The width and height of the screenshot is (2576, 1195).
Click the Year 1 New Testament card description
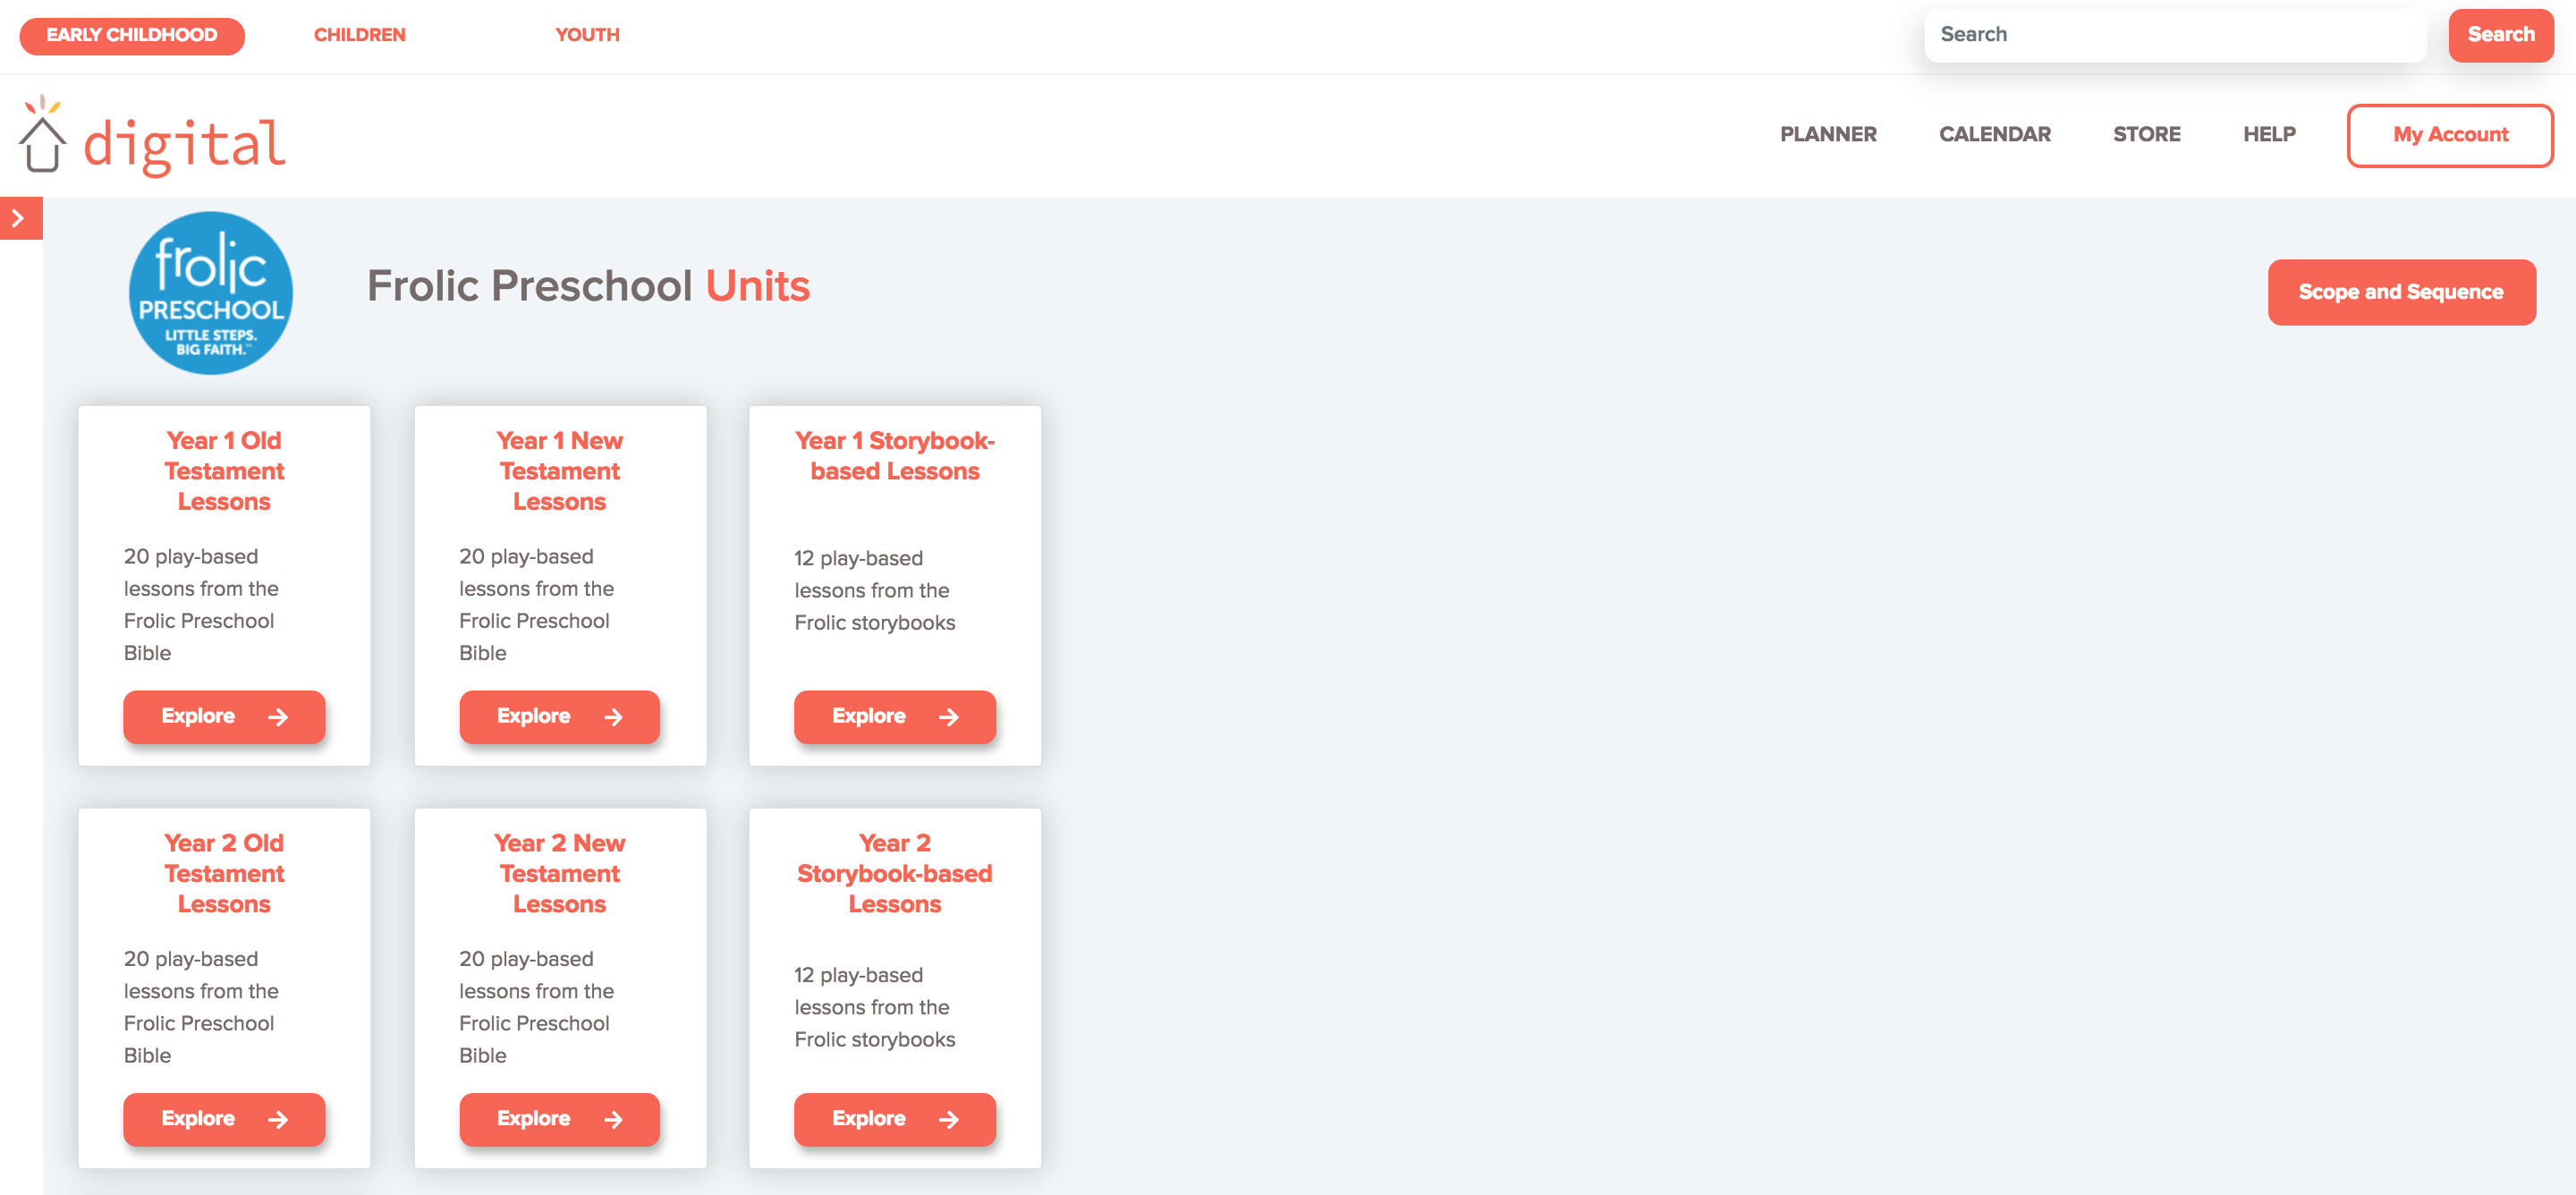tap(537, 604)
